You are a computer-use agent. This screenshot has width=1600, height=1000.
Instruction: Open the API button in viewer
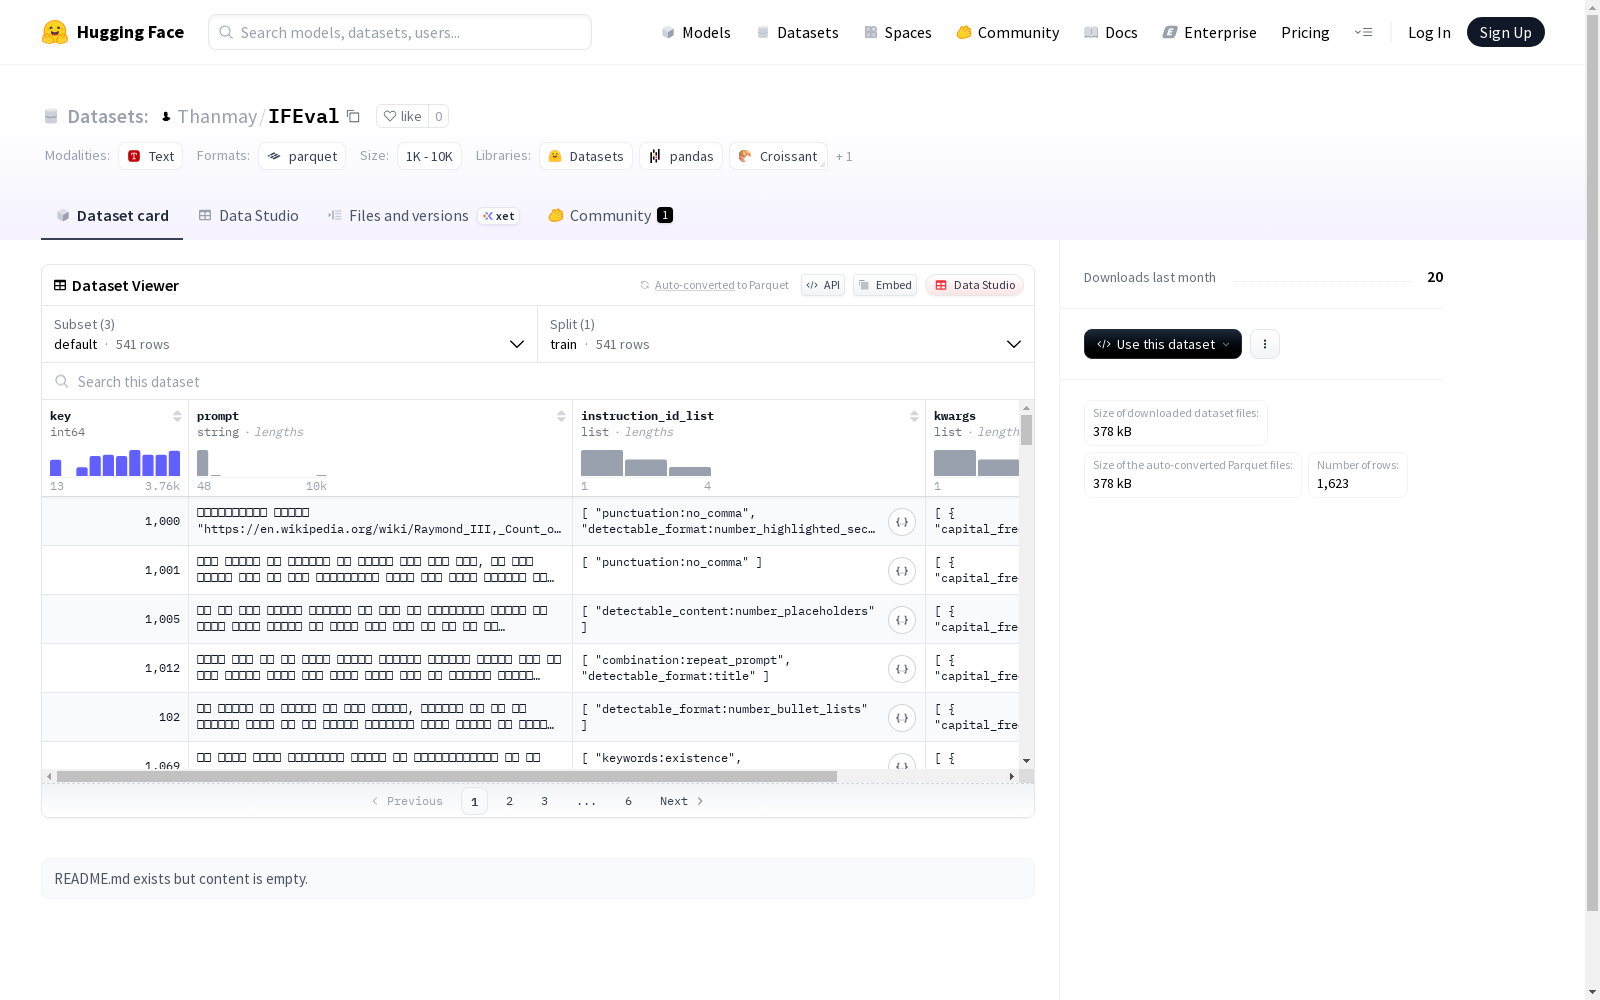pos(823,285)
